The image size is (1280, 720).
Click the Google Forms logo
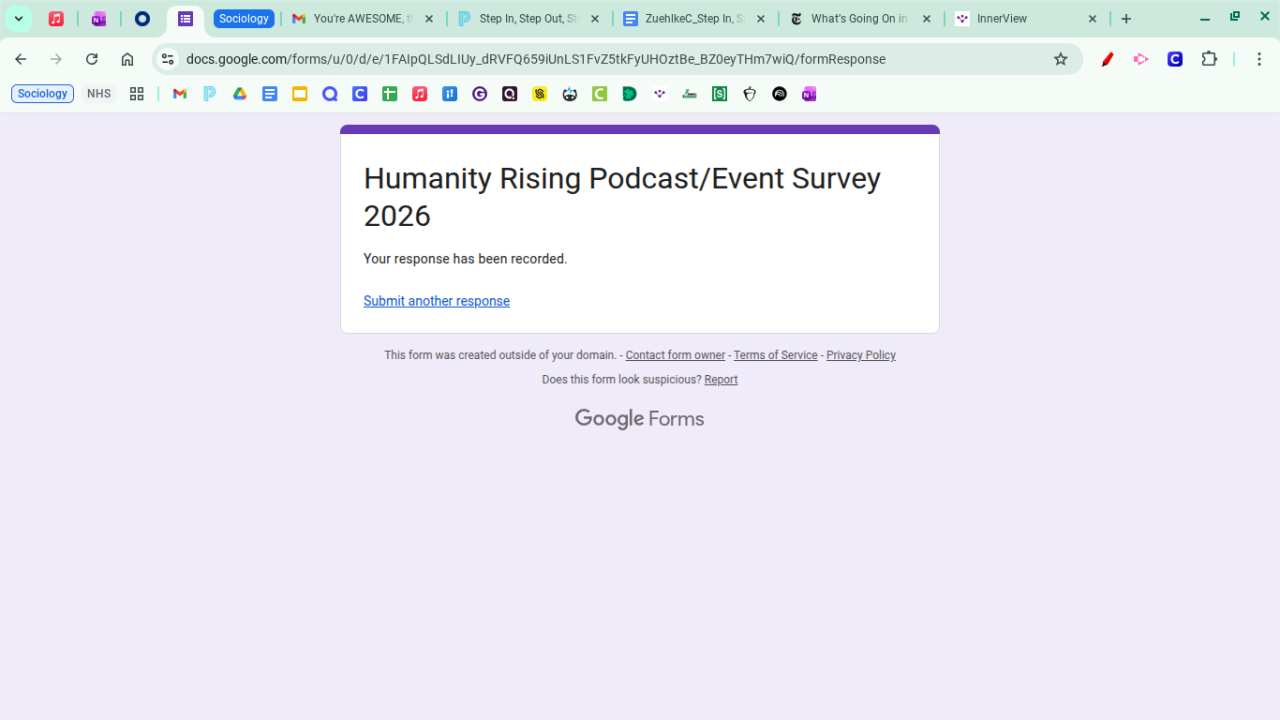pos(640,419)
